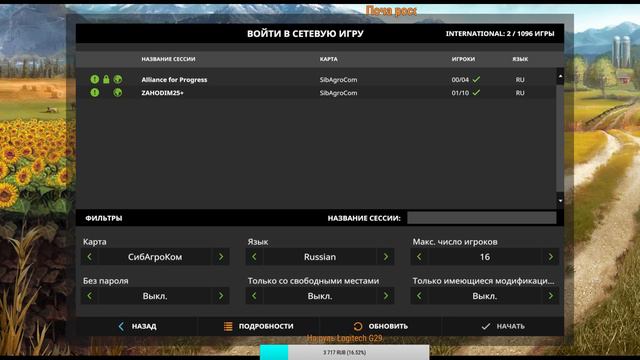Click the globe icon on Alliance for Progress
The height and width of the screenshot is (360, 640).
[x=118, y=79]
